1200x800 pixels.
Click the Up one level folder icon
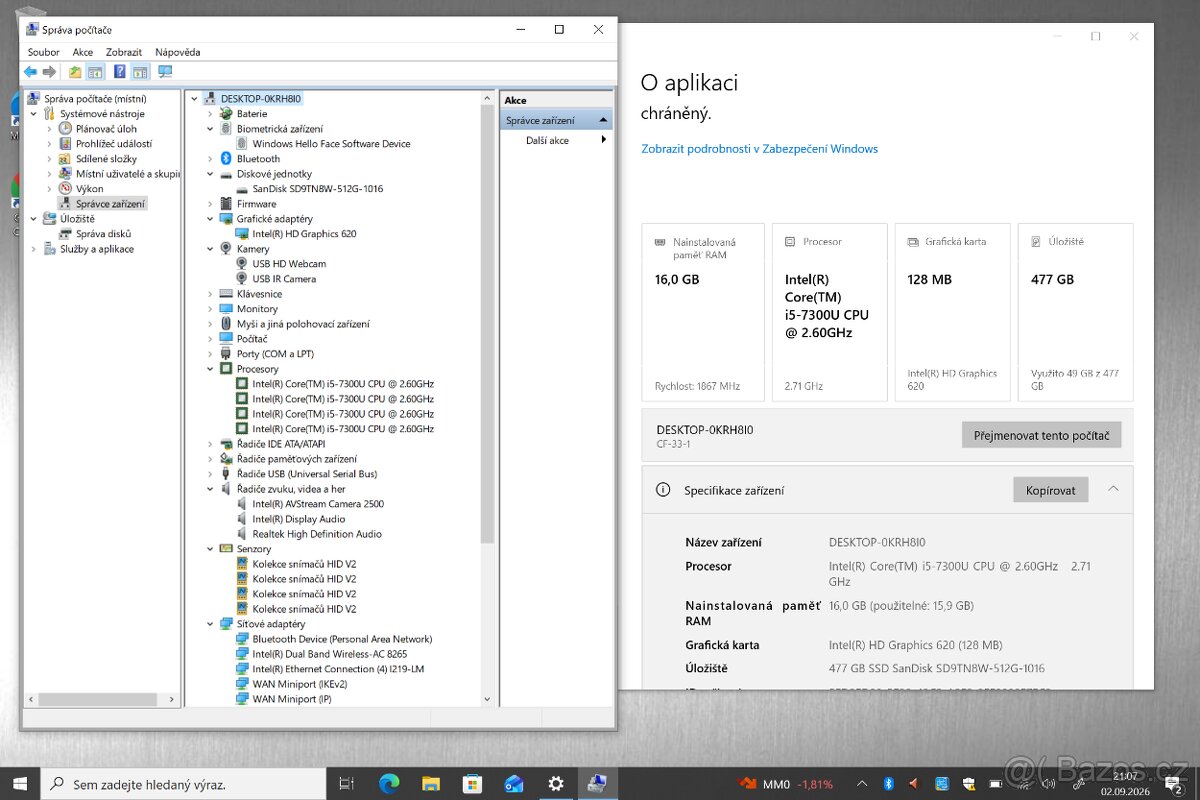pyautogui.click(x=75, y=72)
